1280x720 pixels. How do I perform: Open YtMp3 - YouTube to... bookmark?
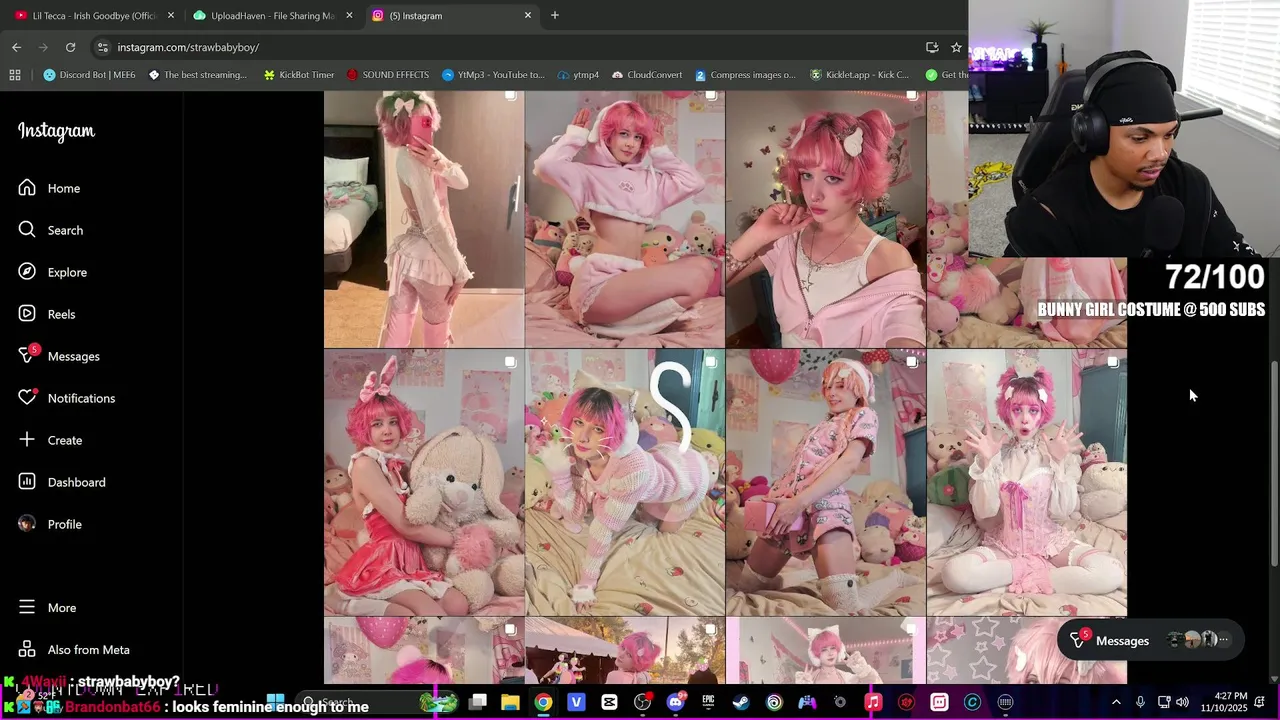493,75
